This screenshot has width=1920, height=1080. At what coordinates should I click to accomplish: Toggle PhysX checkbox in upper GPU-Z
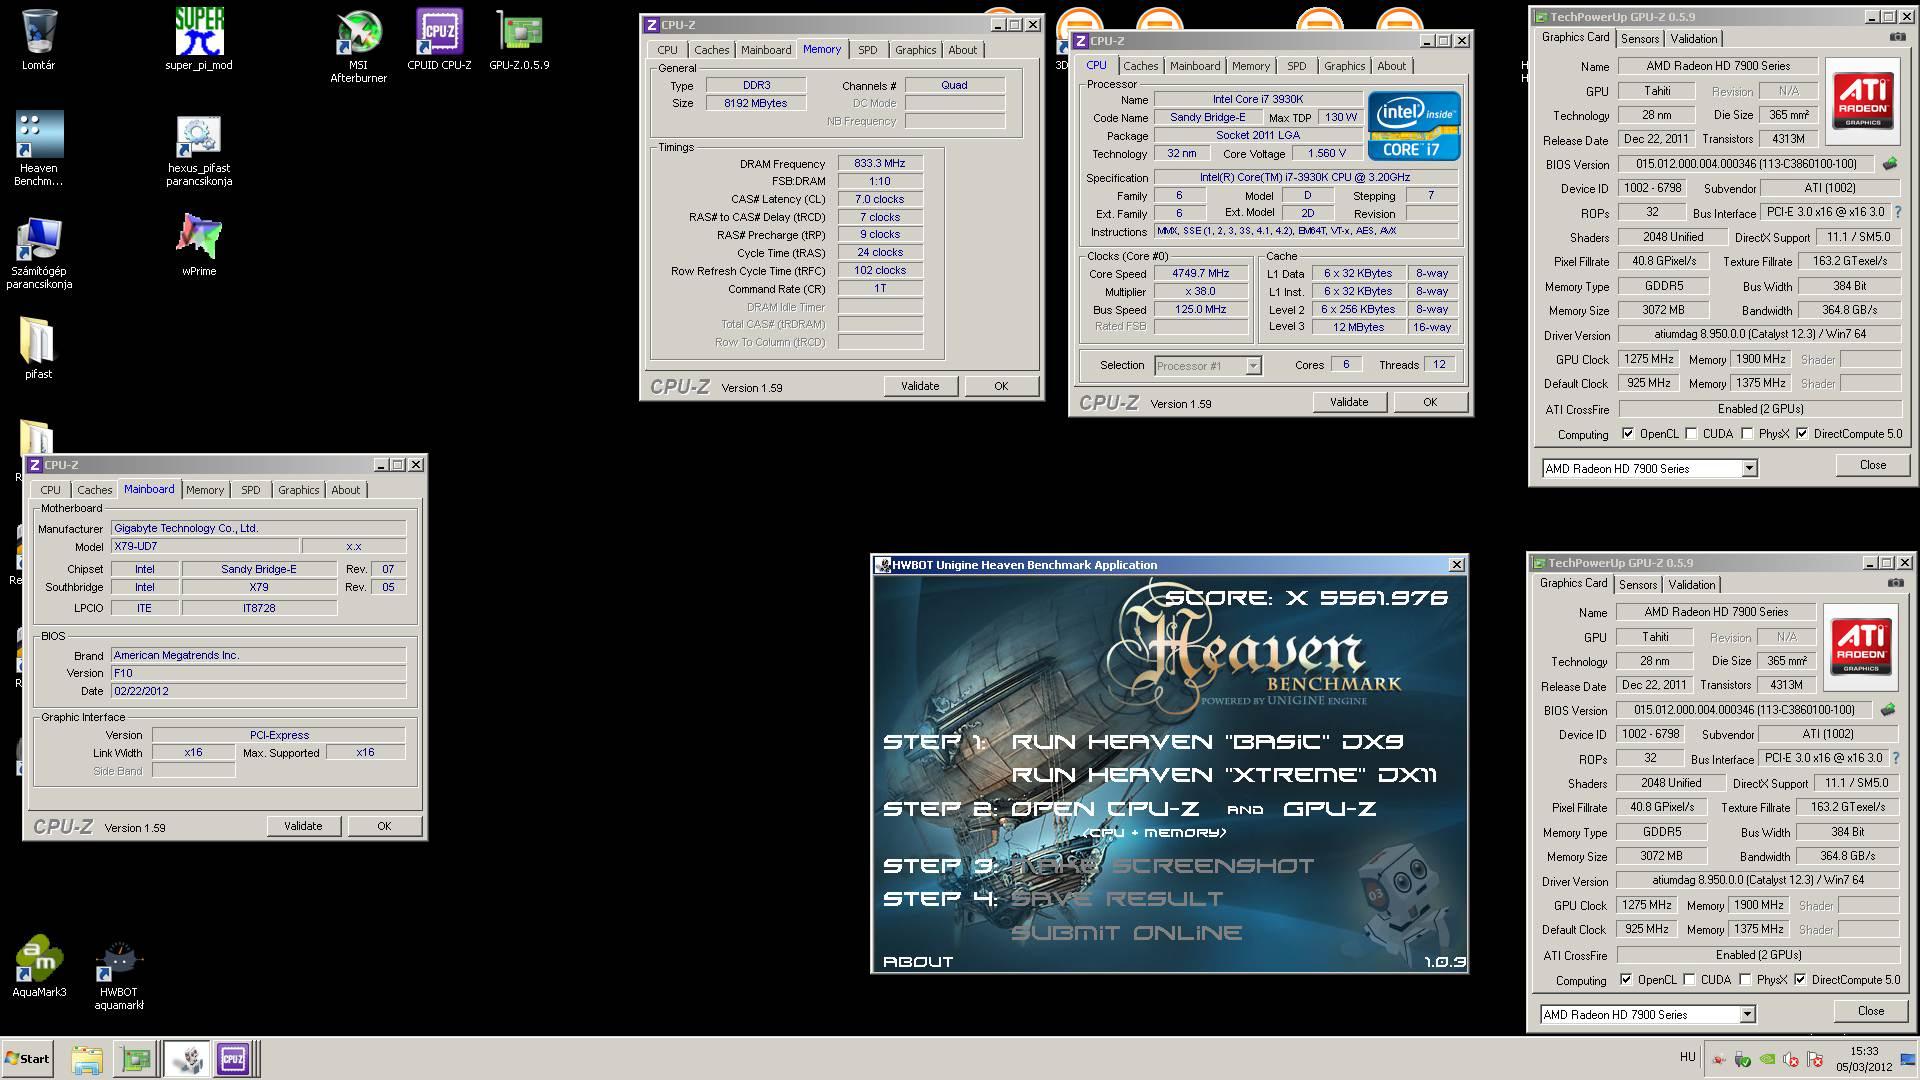[1747, 434]
